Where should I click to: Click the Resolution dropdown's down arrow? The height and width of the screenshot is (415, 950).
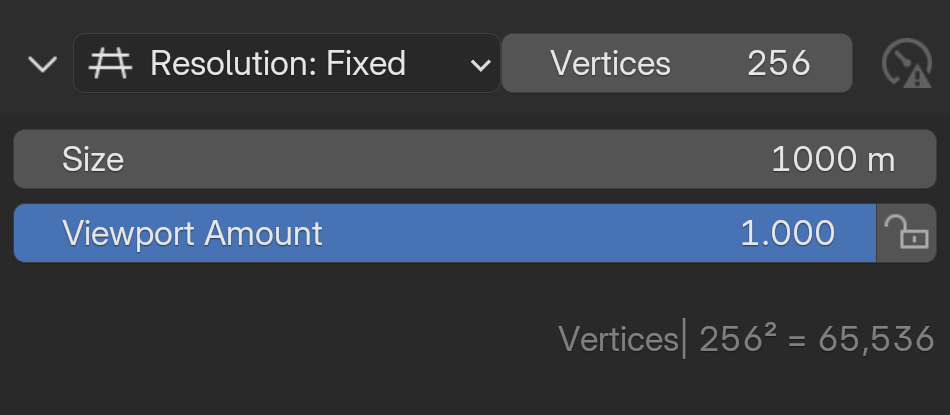pos(480,65)
